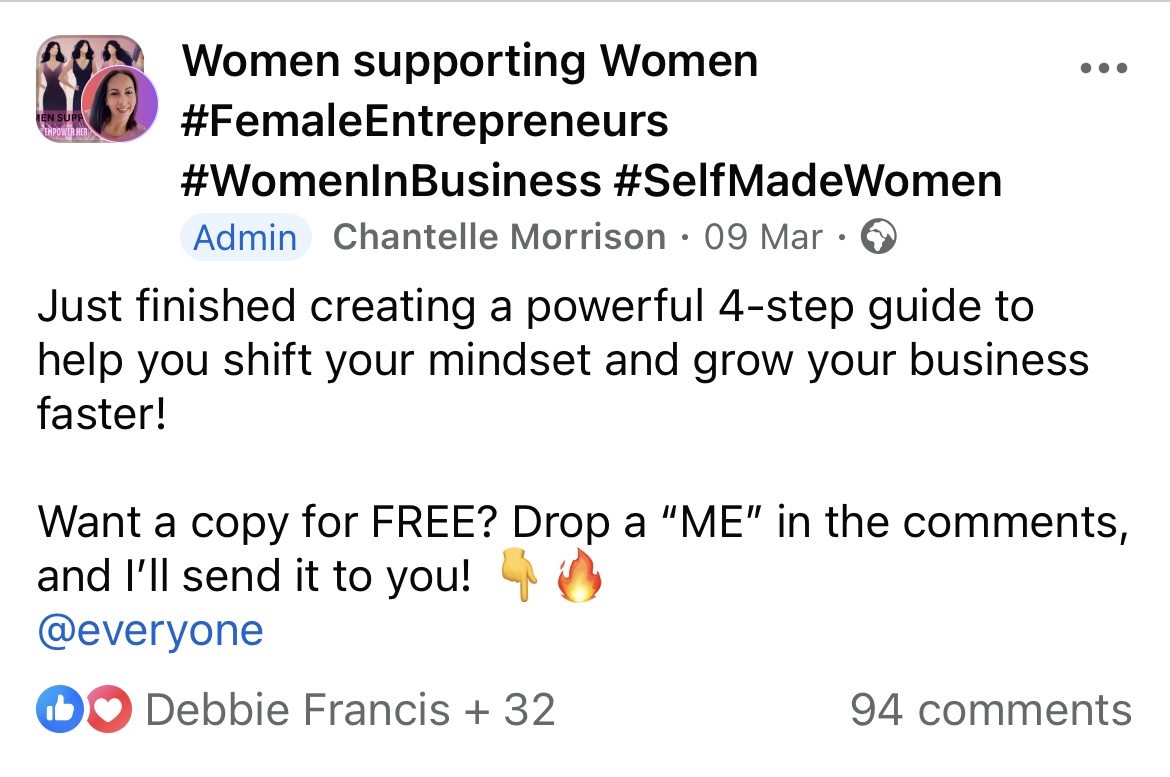Show reactions from Debbie Francis + 32
1170x777 pixels.
(x=350, y=710)
